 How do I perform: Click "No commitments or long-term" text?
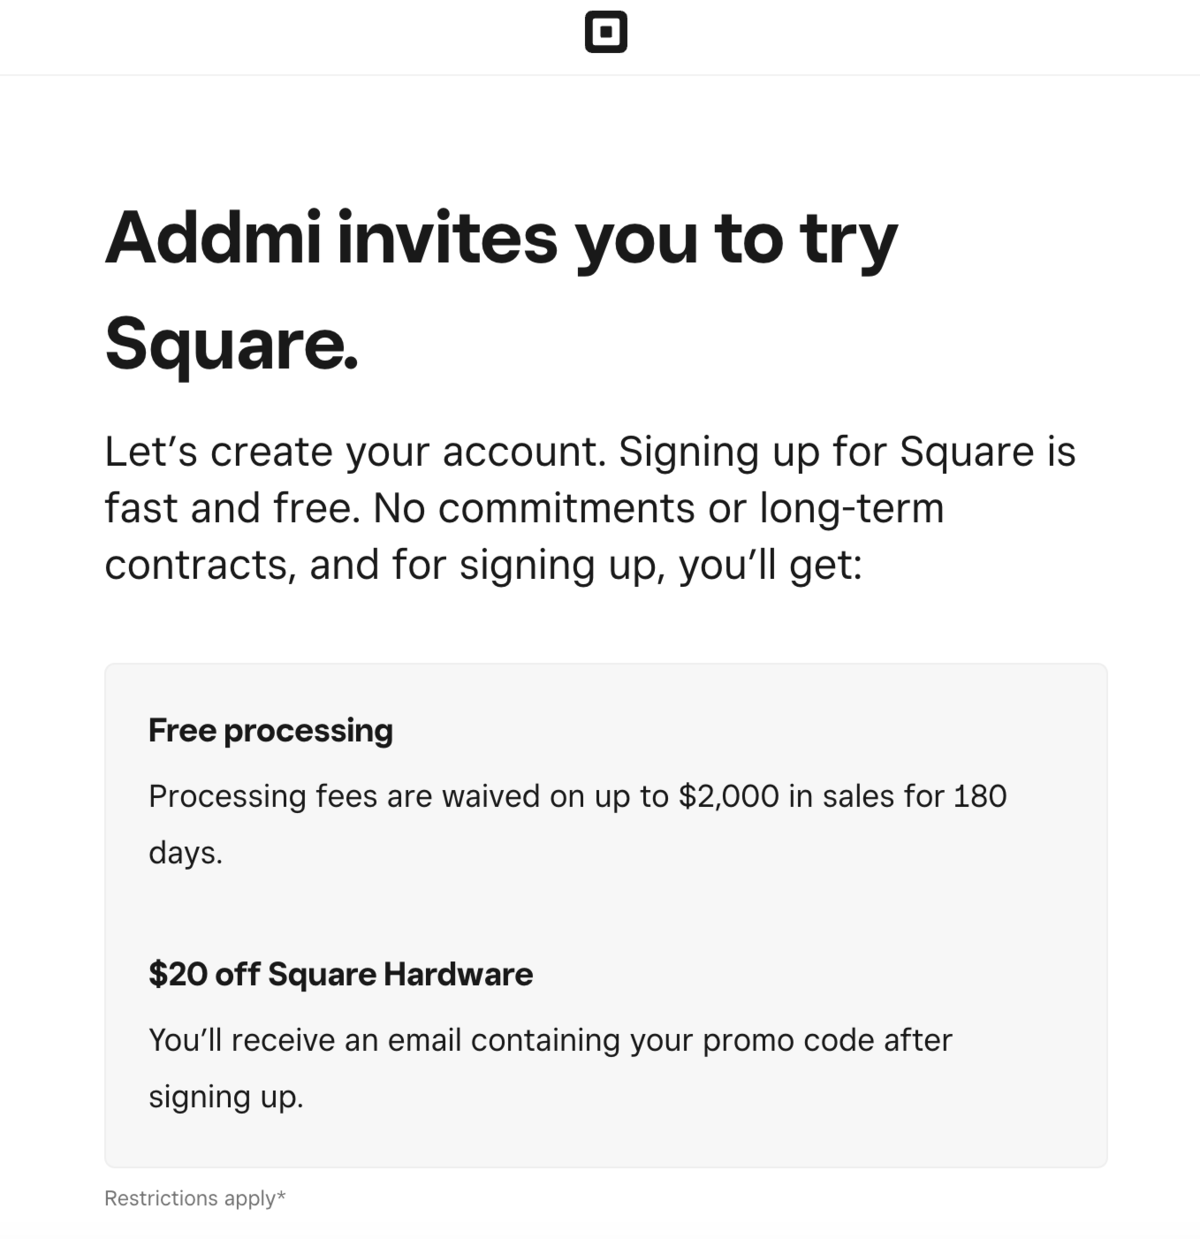(x=659, y=508)
